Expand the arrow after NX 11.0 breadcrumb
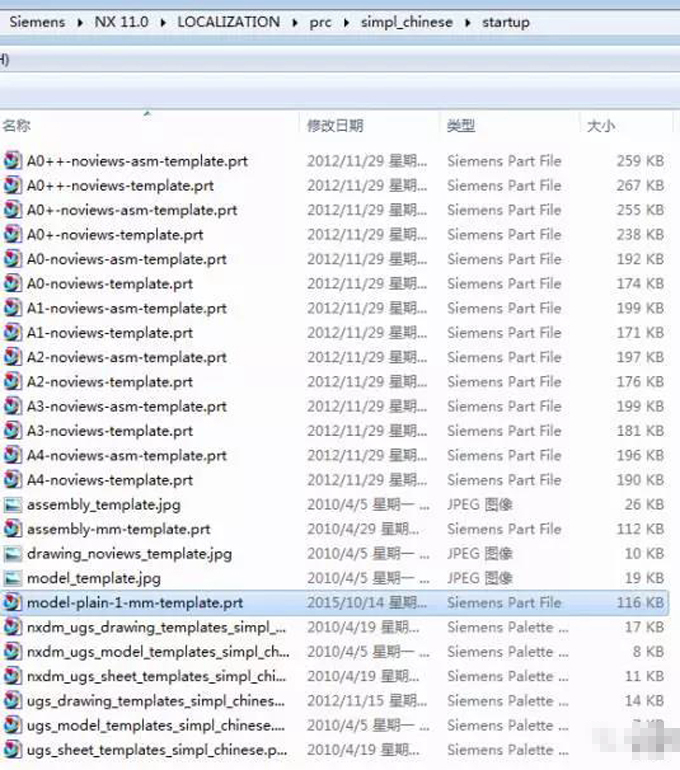This screenshot has height=770, width=680. pos(164,22)
